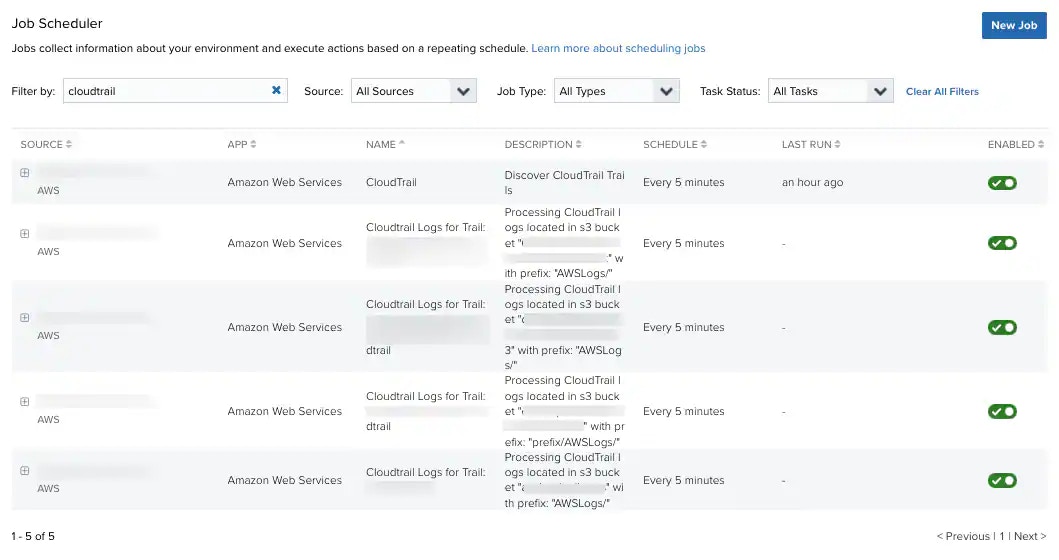Screen dimensions: 1059x560
Task: Open the Job Type dropdown
Action: tap(617, 91)
